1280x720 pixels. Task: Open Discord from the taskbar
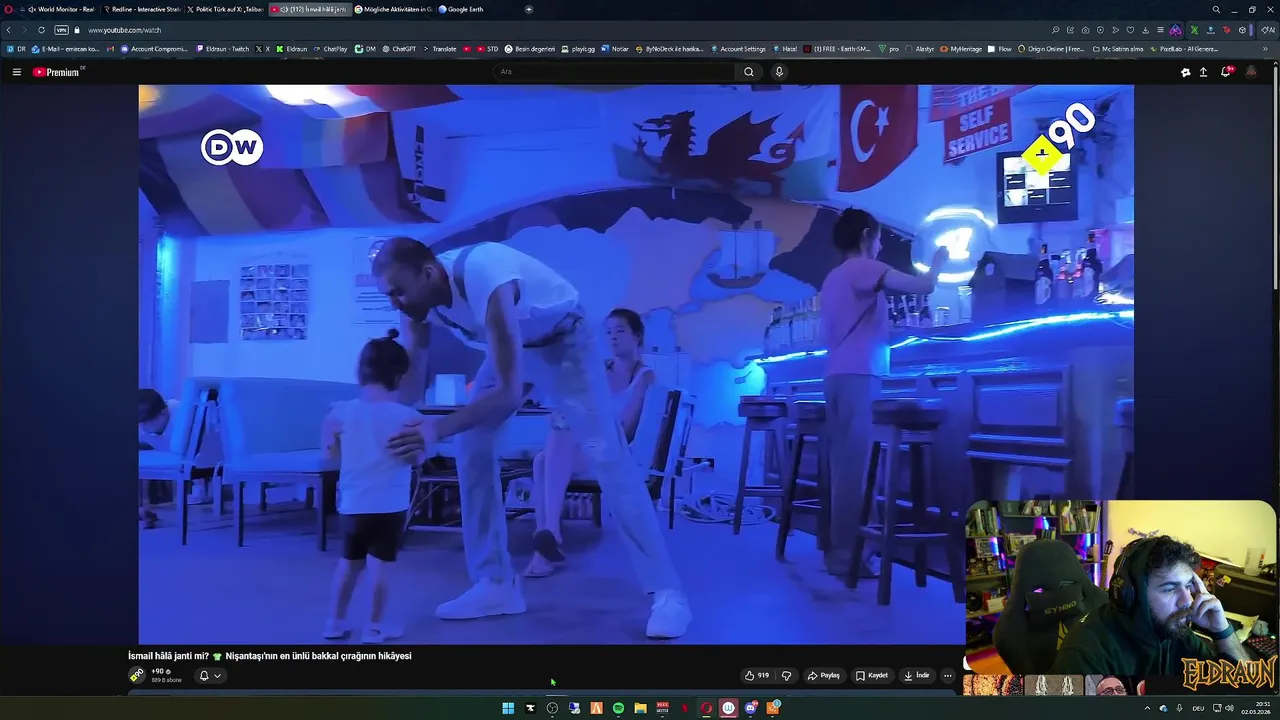coord(751,708)
